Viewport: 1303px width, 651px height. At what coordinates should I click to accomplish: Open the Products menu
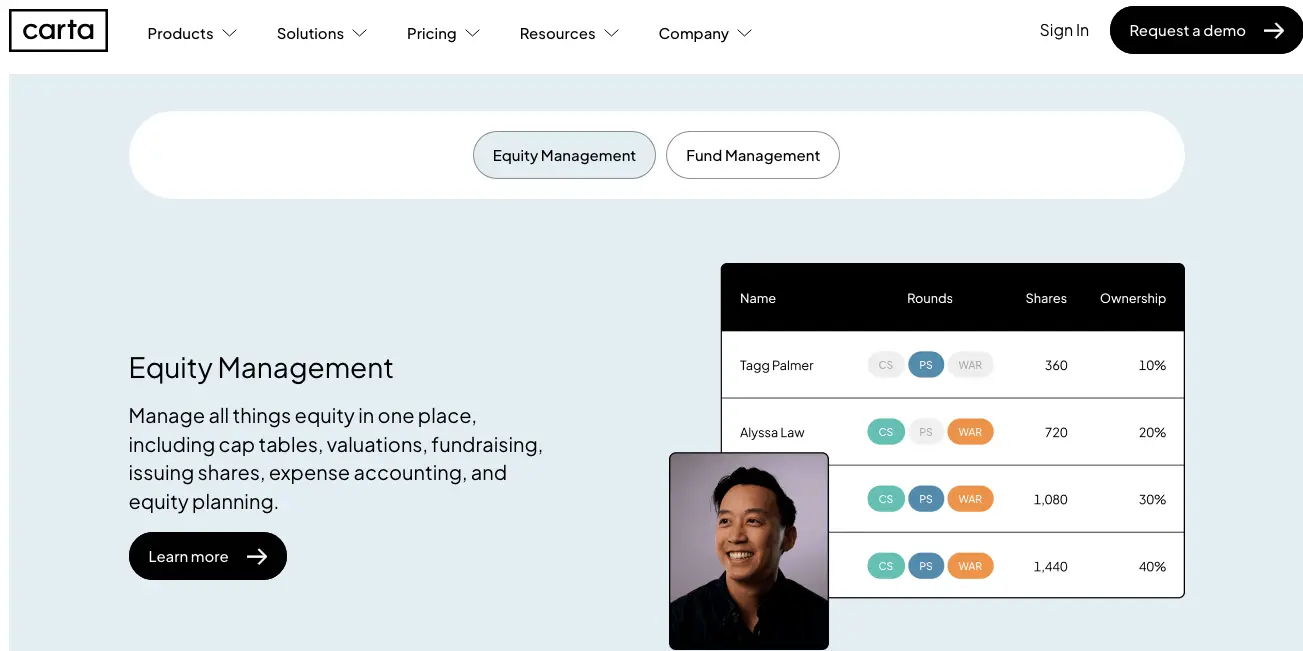[192, 34]
